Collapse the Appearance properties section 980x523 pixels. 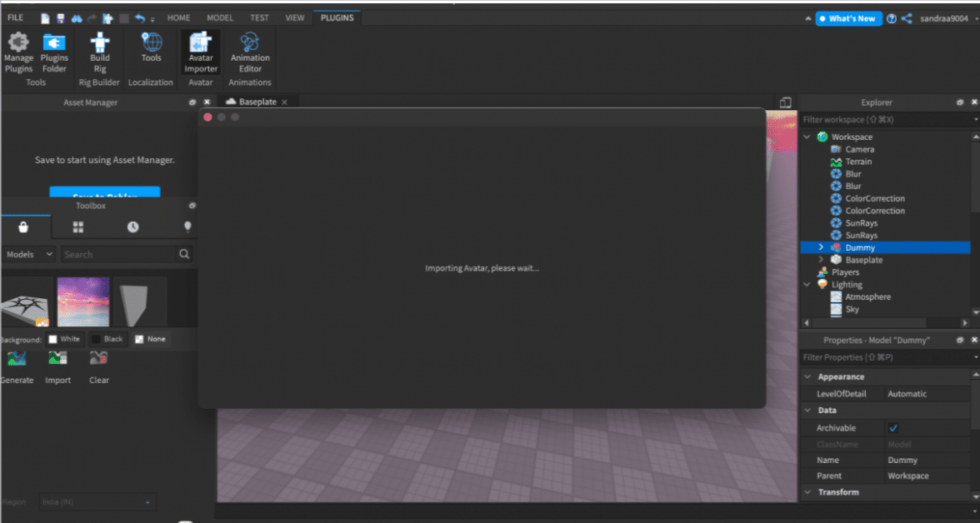pyautogui.click(x=808, y=377)
